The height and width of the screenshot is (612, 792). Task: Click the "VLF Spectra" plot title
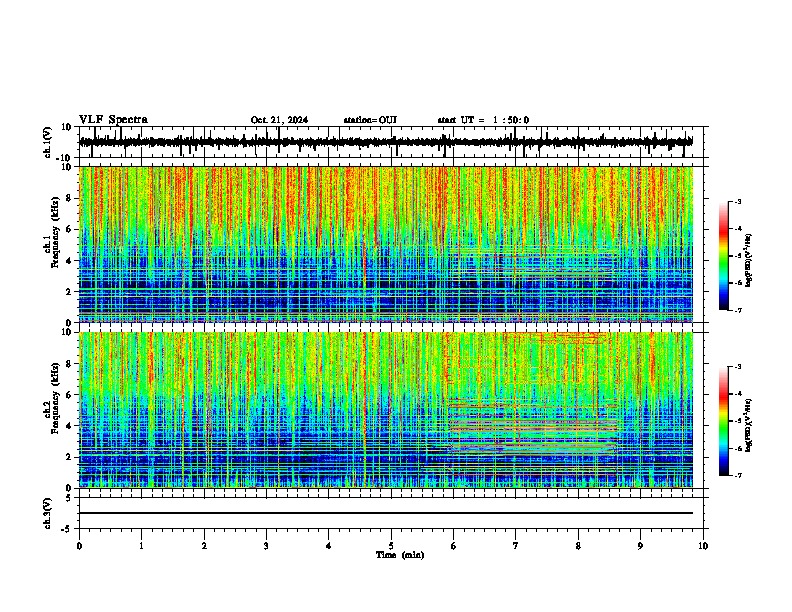[x=113, y=120]
